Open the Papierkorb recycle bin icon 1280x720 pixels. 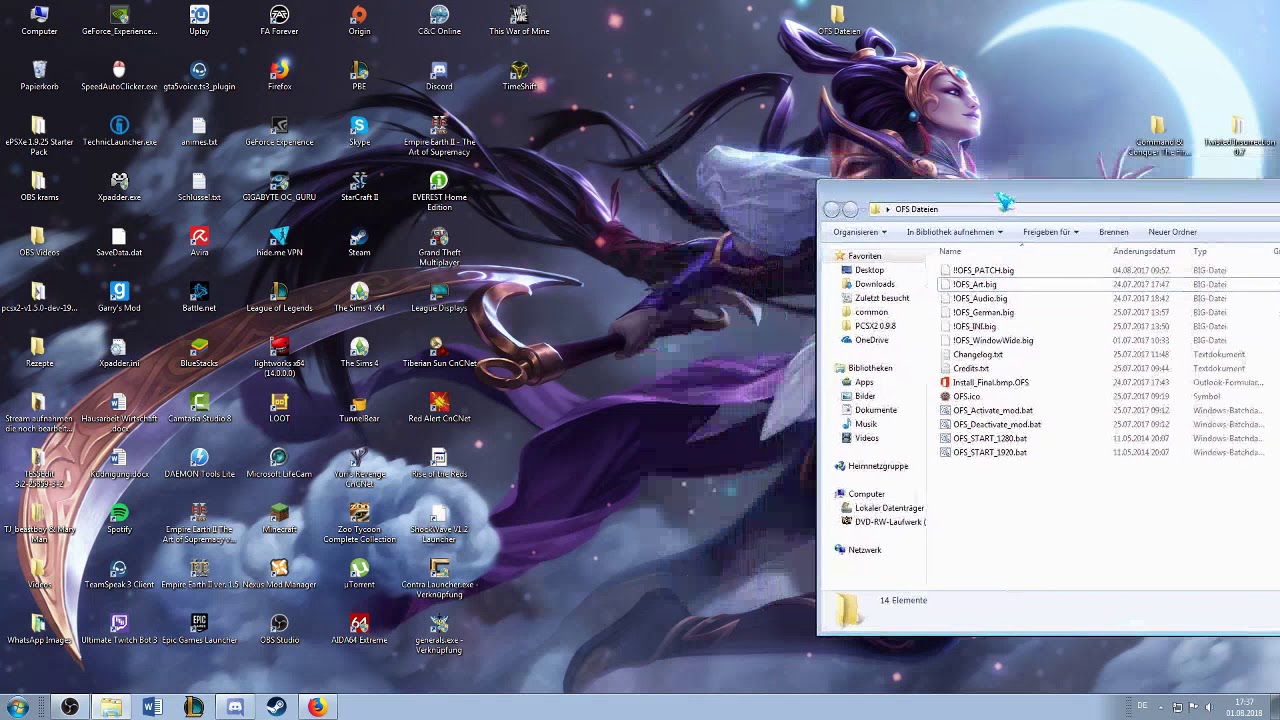[39, 75]
